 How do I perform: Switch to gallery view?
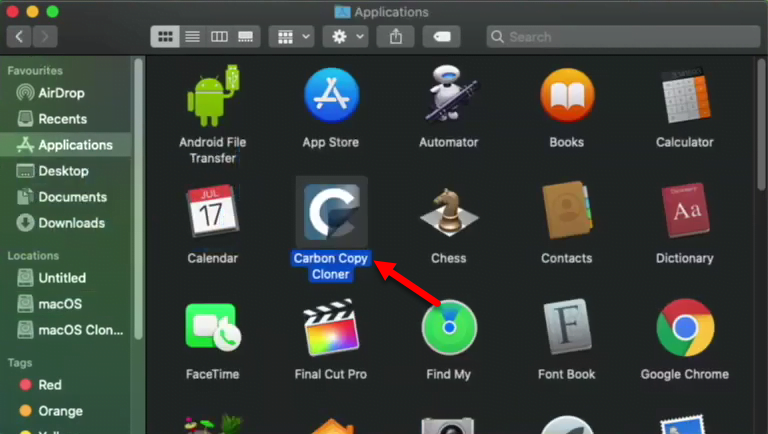pos(246,37)
